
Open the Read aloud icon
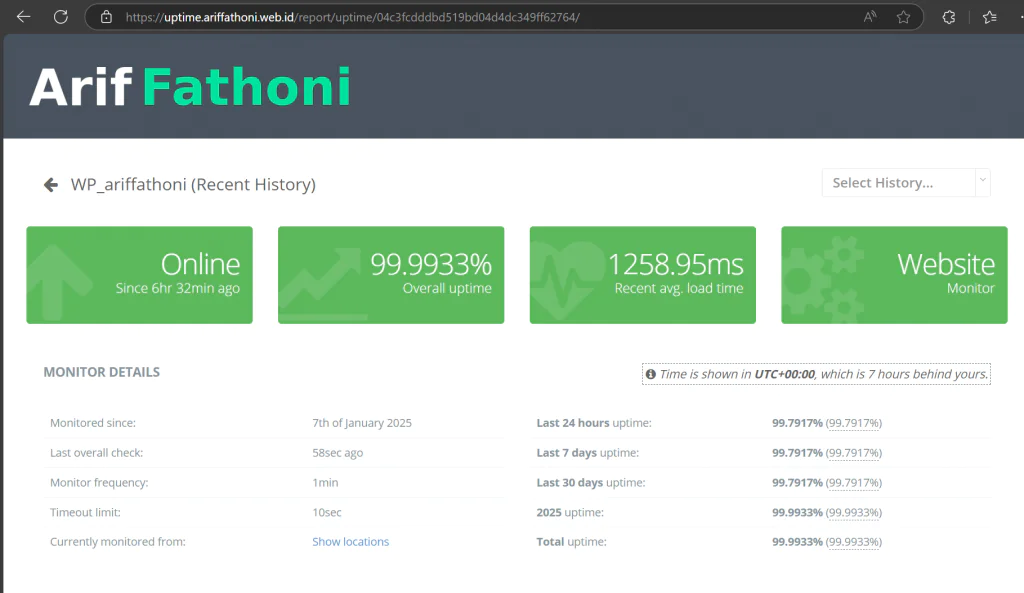869,17
